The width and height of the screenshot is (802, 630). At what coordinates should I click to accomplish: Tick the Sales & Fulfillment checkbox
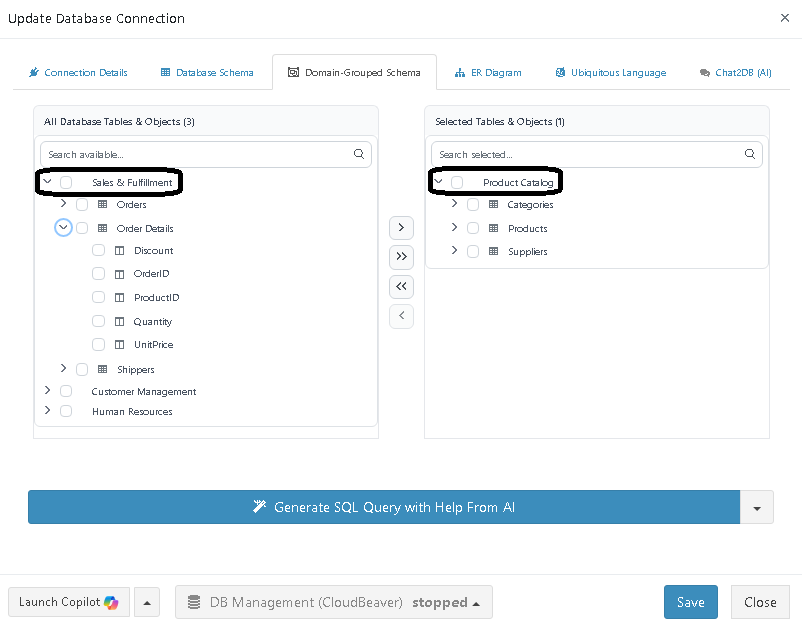point(66,183)
